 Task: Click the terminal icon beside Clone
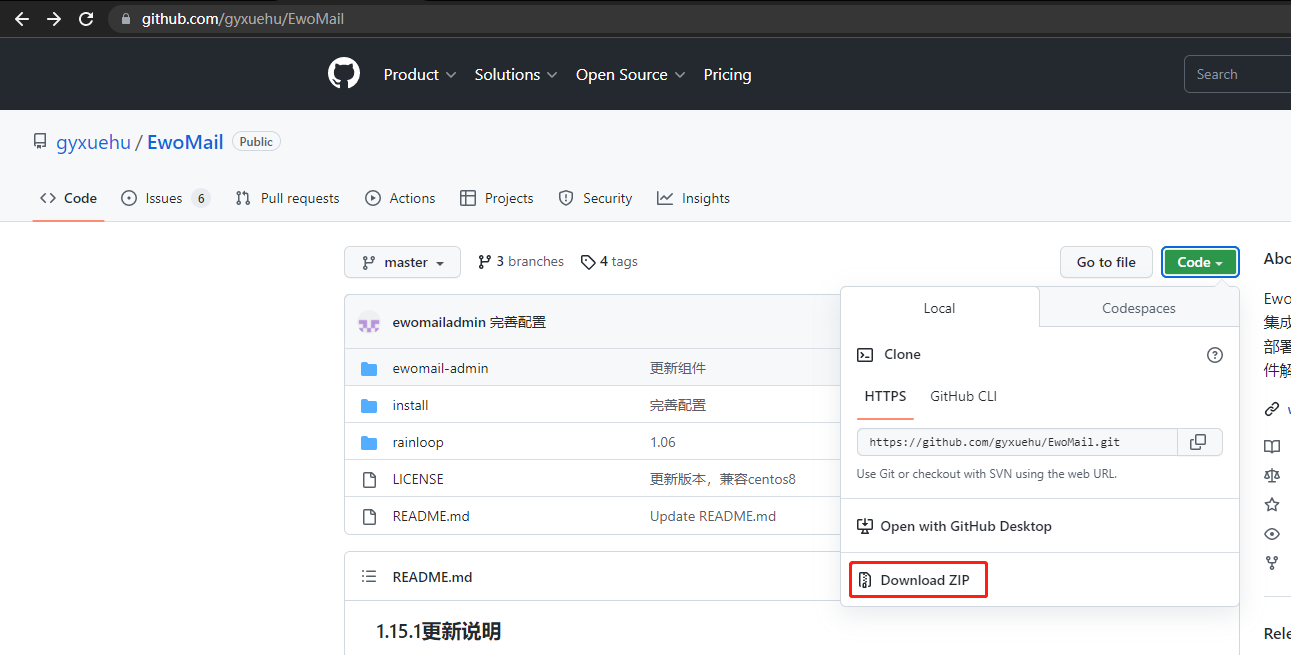pos(866,355)
